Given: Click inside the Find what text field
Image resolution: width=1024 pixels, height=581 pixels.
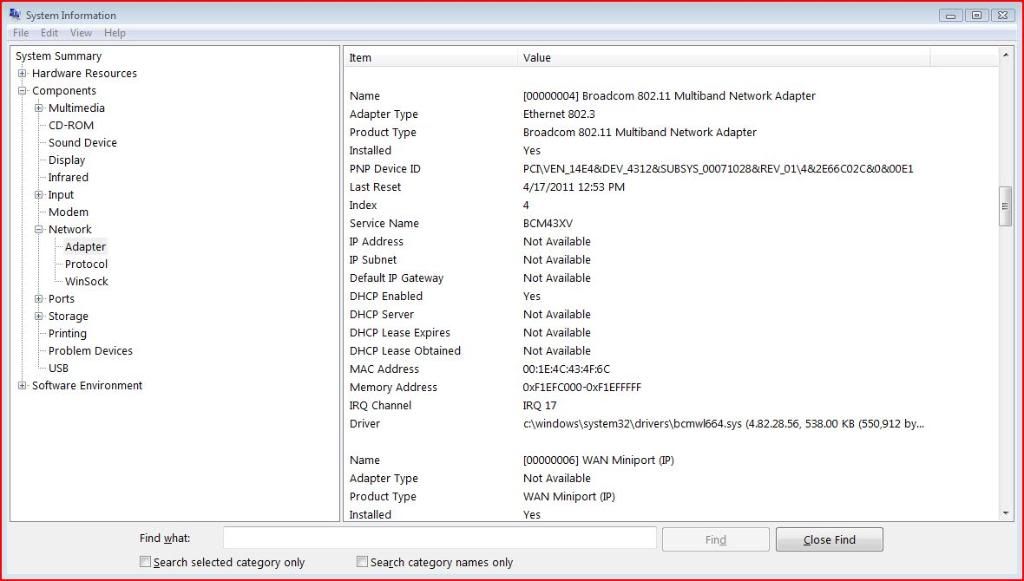Looking at the screenshot, I should 439,539.
